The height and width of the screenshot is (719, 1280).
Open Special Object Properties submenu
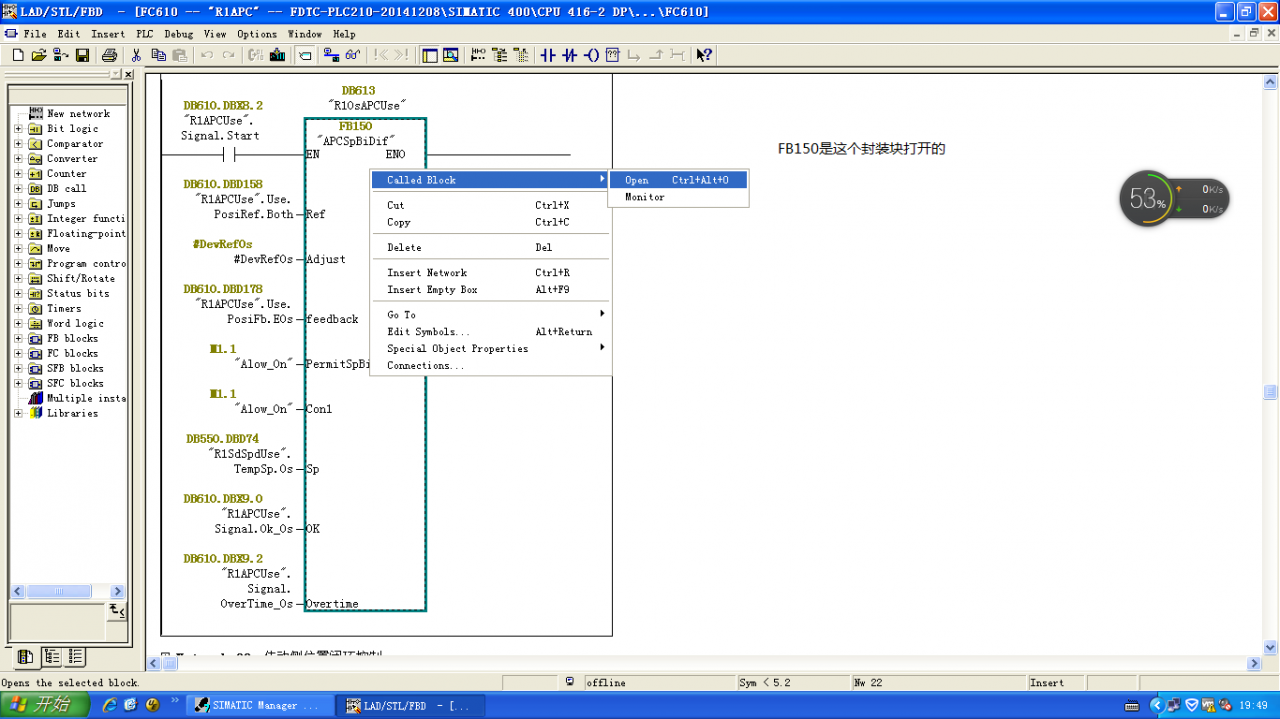490,348
